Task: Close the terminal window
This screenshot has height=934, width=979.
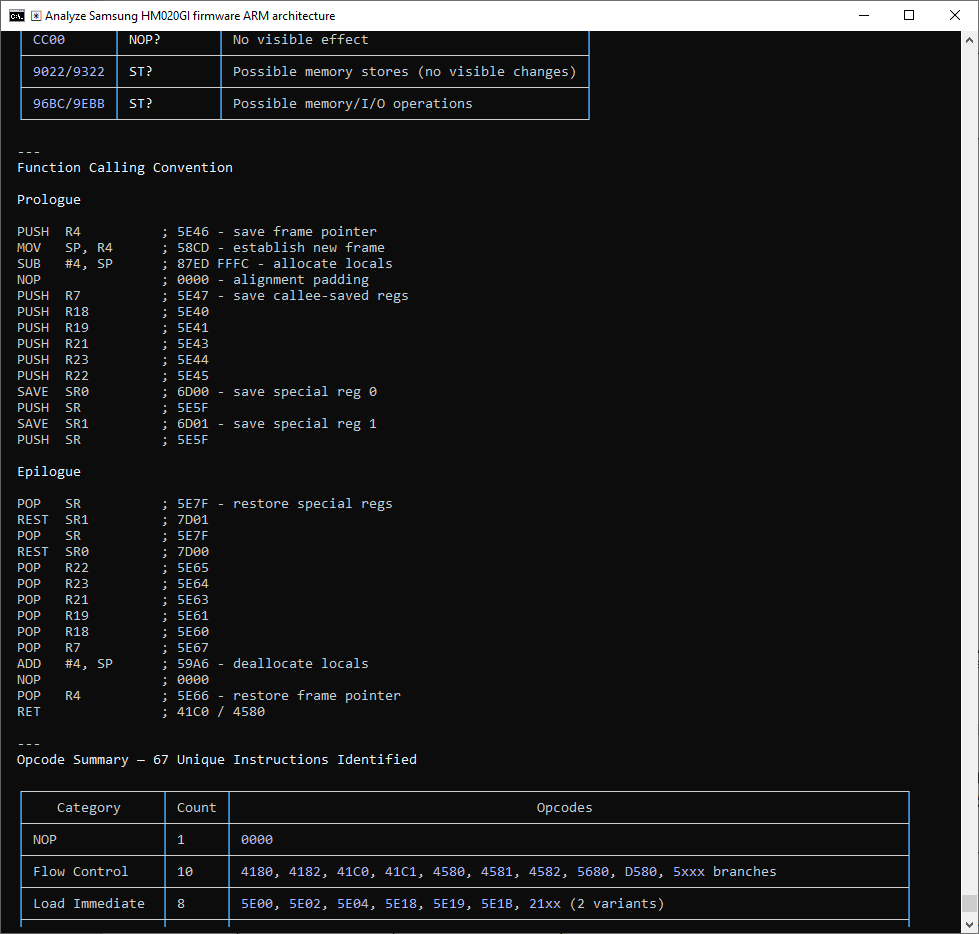Action: tap(955, 16)
